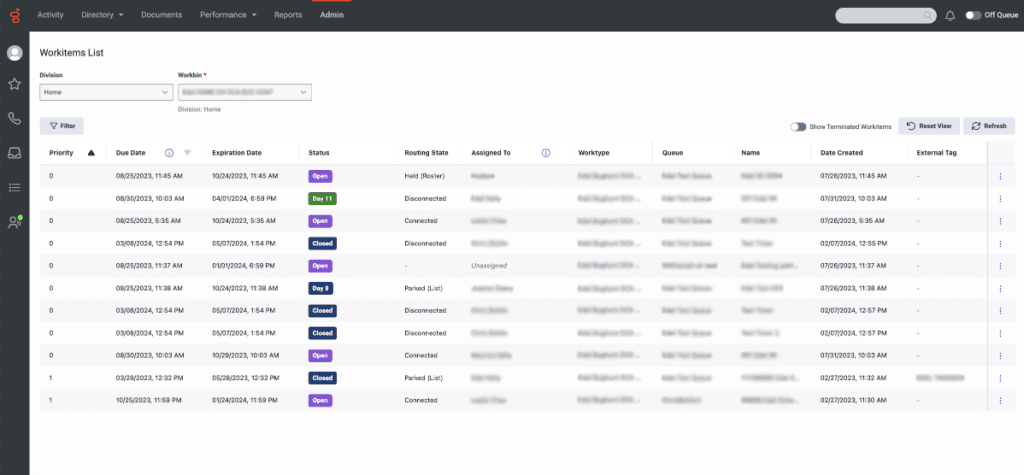Enable Show Terminated Workitems toggle
The width and height of the screenshot is (1024, 475).
(x=798, y=127)
